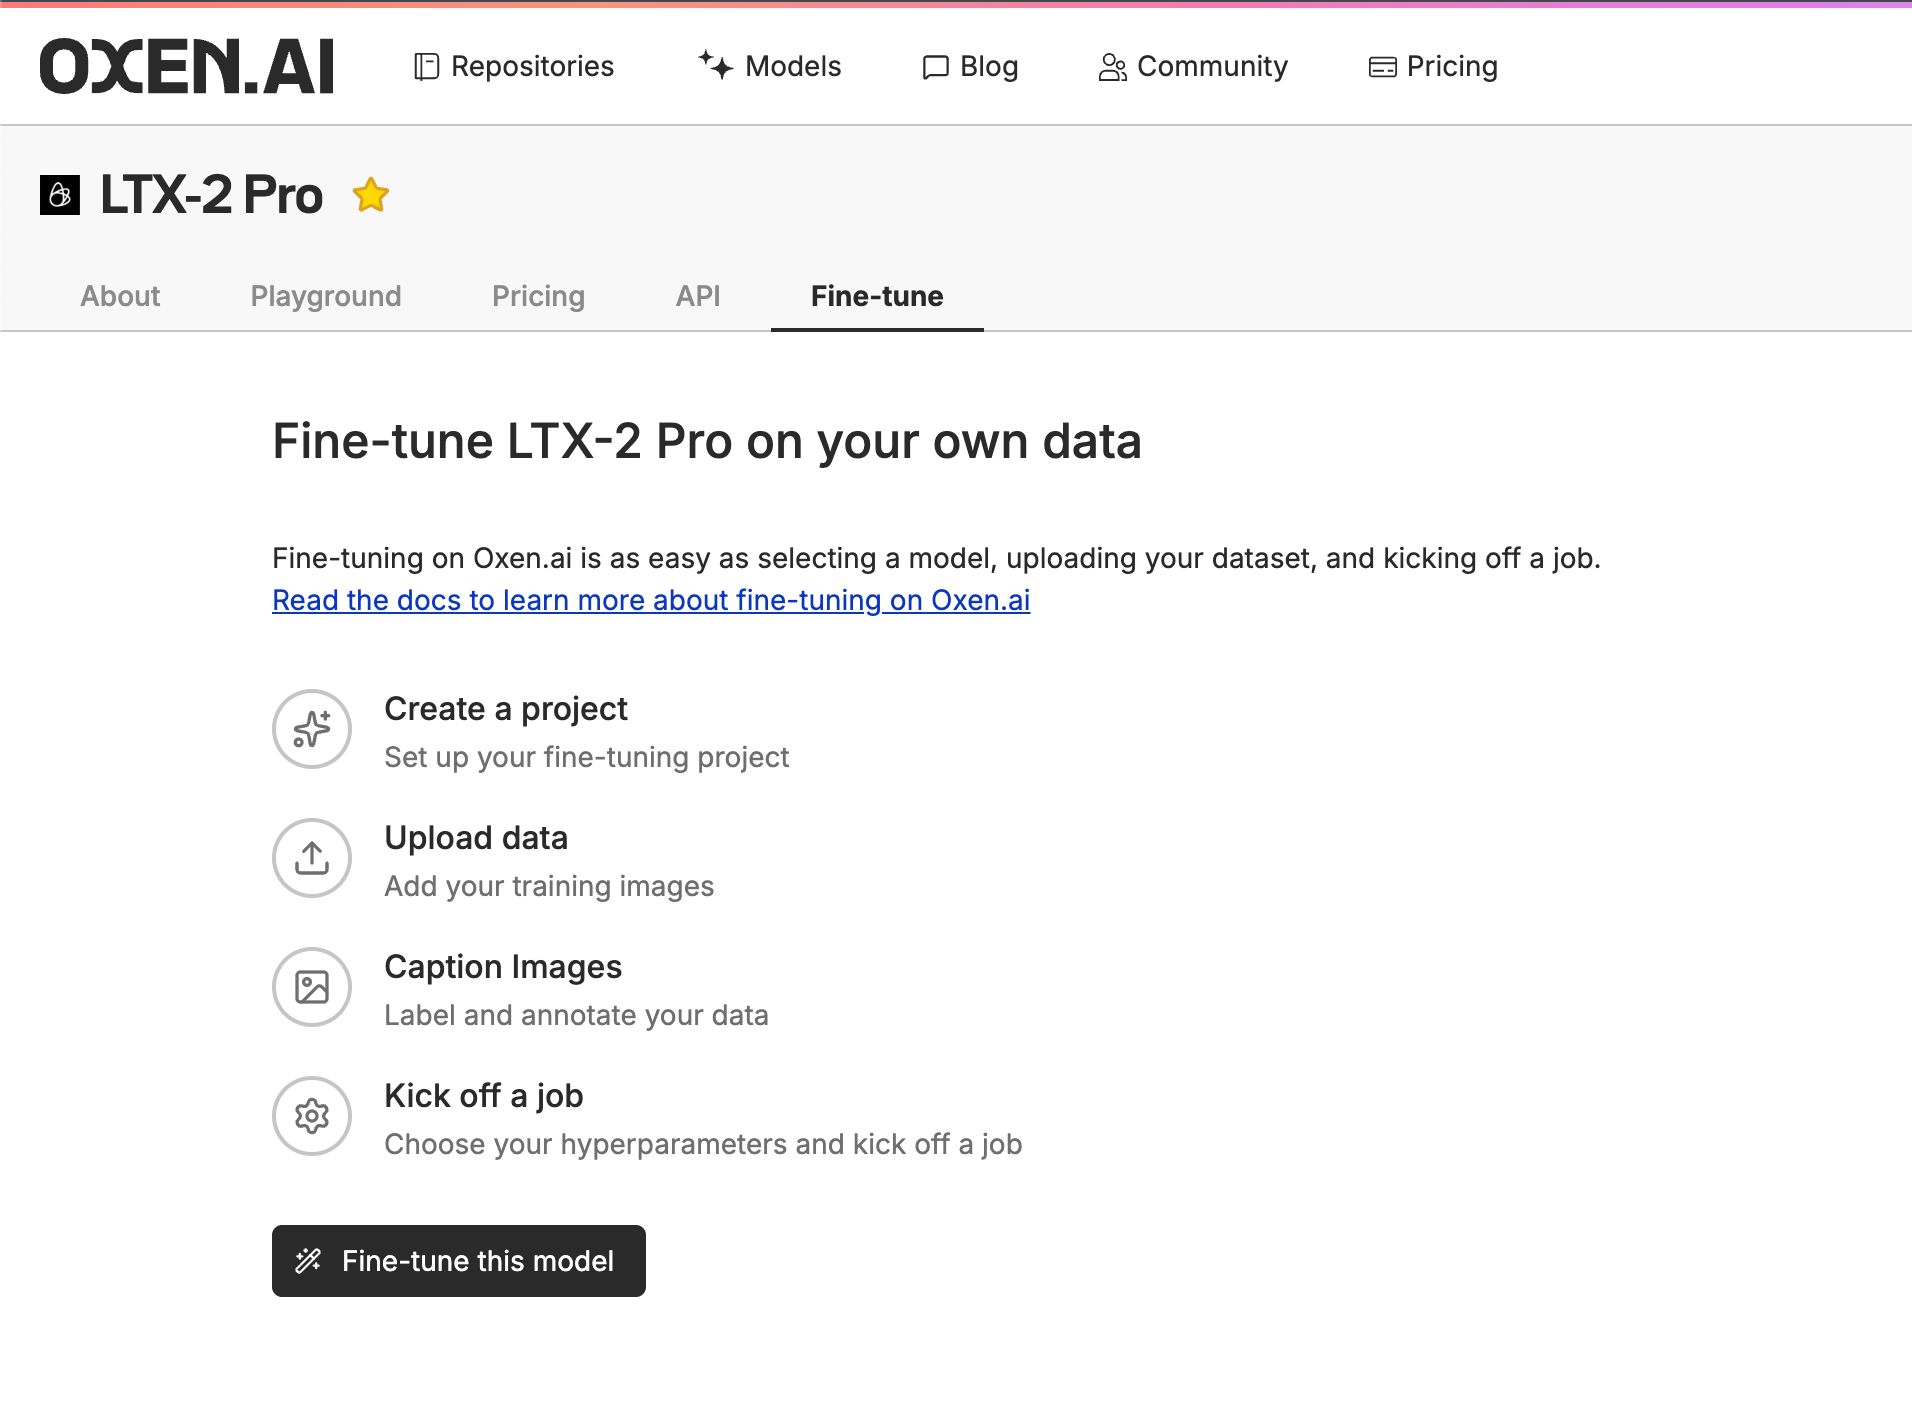
Task: Click the Upload data arrow icon
Action: [x=312, y=858]
